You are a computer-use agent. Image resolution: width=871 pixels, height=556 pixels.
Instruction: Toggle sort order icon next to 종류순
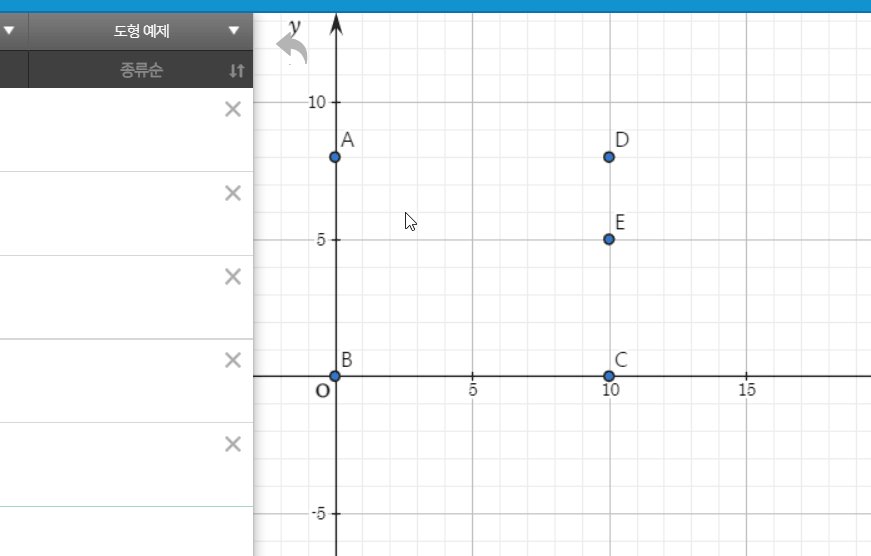pos(237,71)
